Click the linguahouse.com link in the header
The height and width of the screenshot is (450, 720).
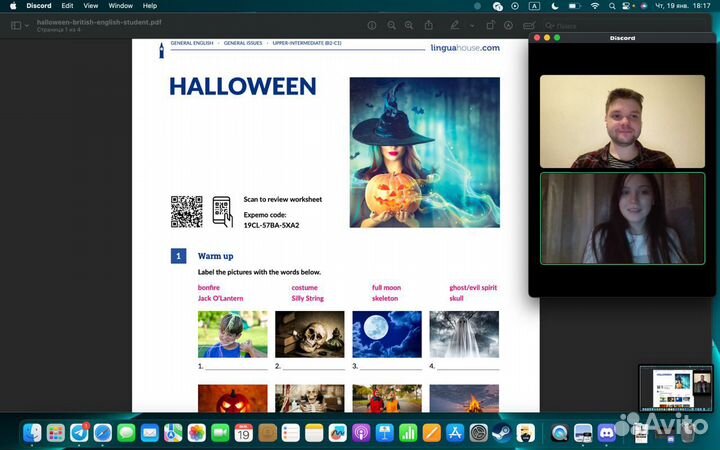coord(464,47)
